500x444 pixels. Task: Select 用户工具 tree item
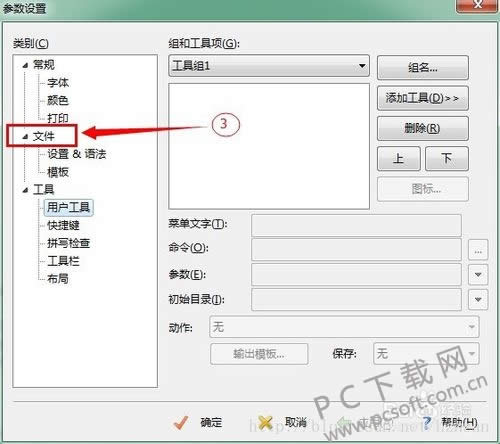[x=69, y=207]
